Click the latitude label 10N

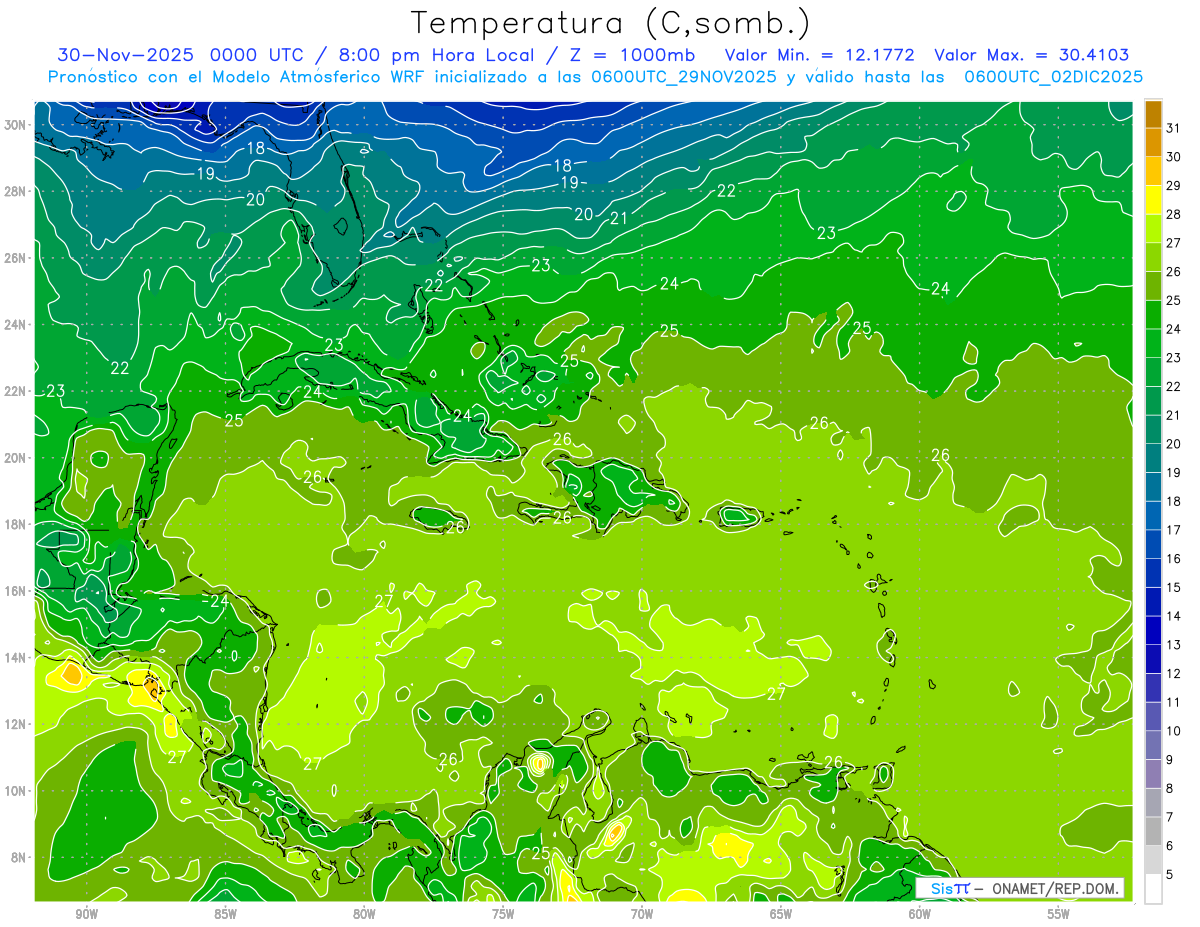tap(14, 790)
